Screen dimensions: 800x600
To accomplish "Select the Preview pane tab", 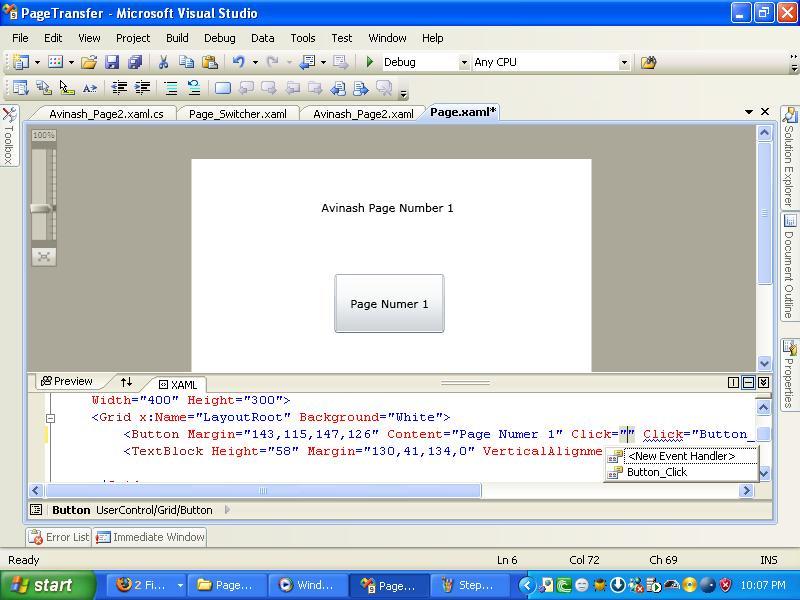I will pos(67,382).
